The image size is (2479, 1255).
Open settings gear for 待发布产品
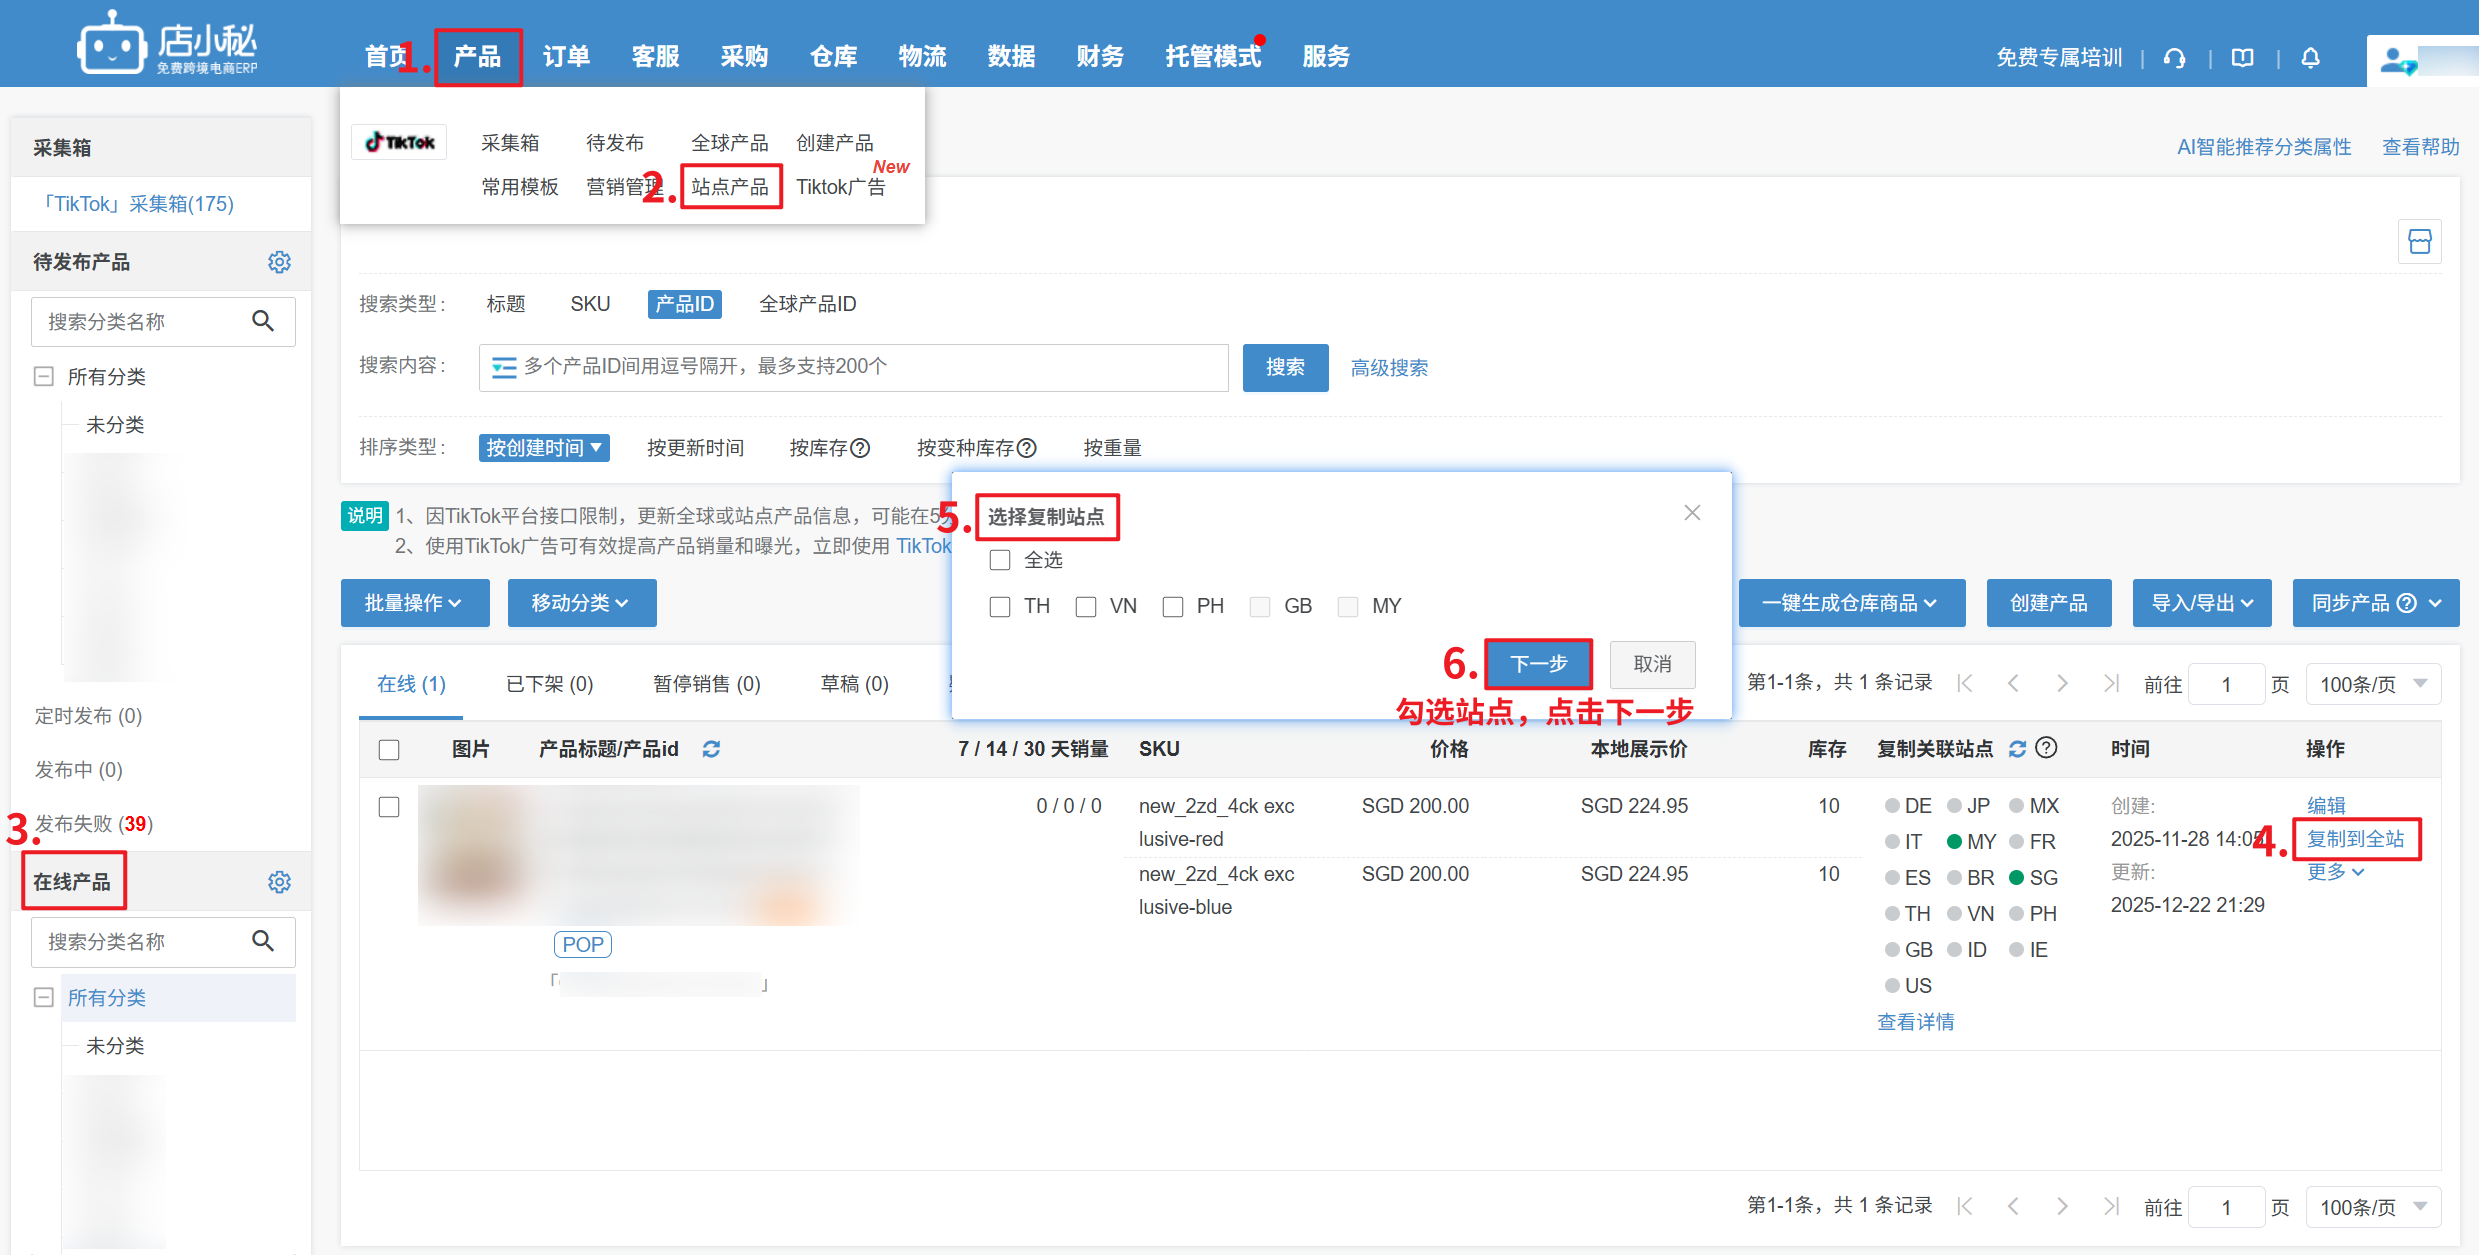pyautogui.click(x=279, y=262)
